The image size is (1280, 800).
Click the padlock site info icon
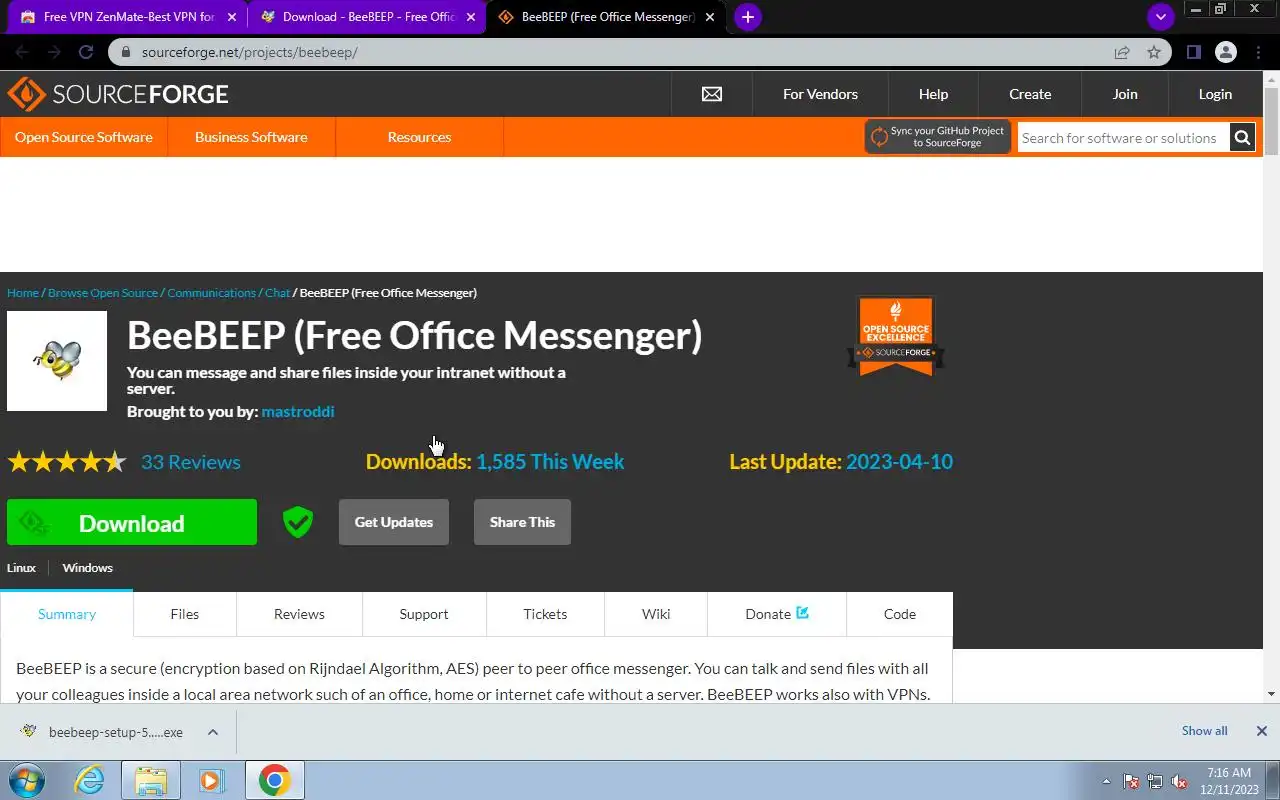point(125,52)
